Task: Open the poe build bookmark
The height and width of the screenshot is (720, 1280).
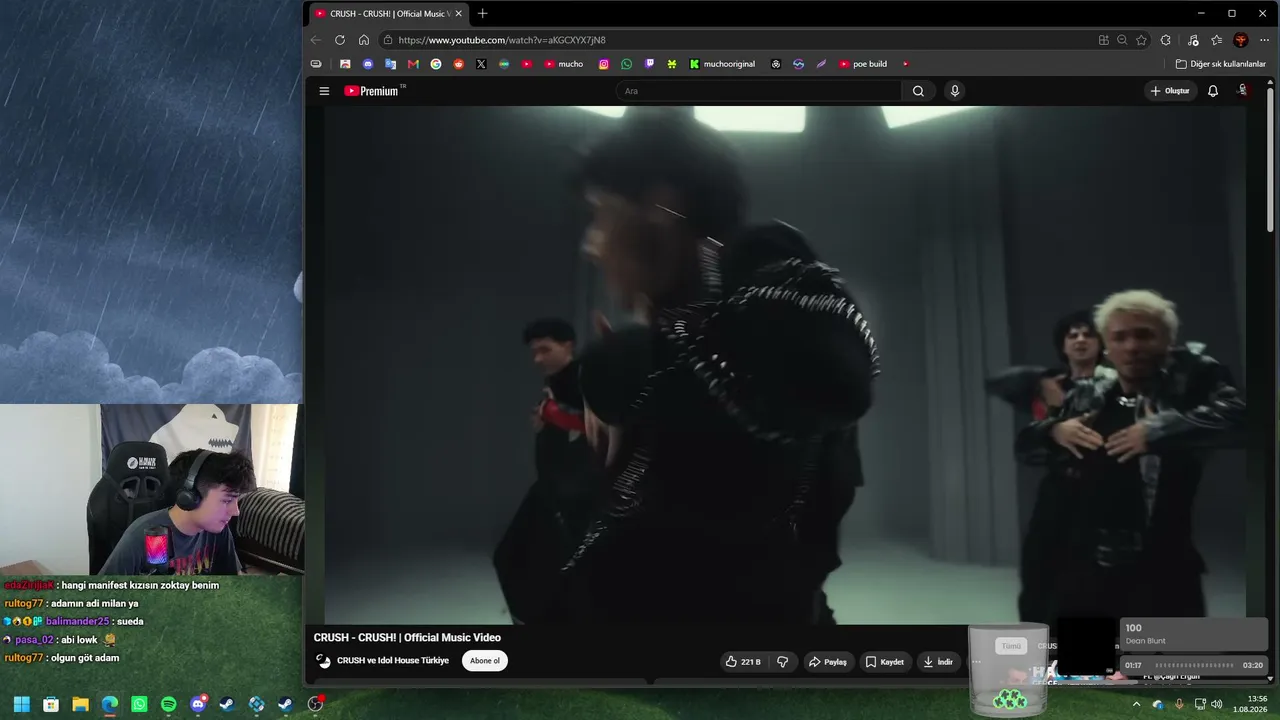Action: coord(863,64)
